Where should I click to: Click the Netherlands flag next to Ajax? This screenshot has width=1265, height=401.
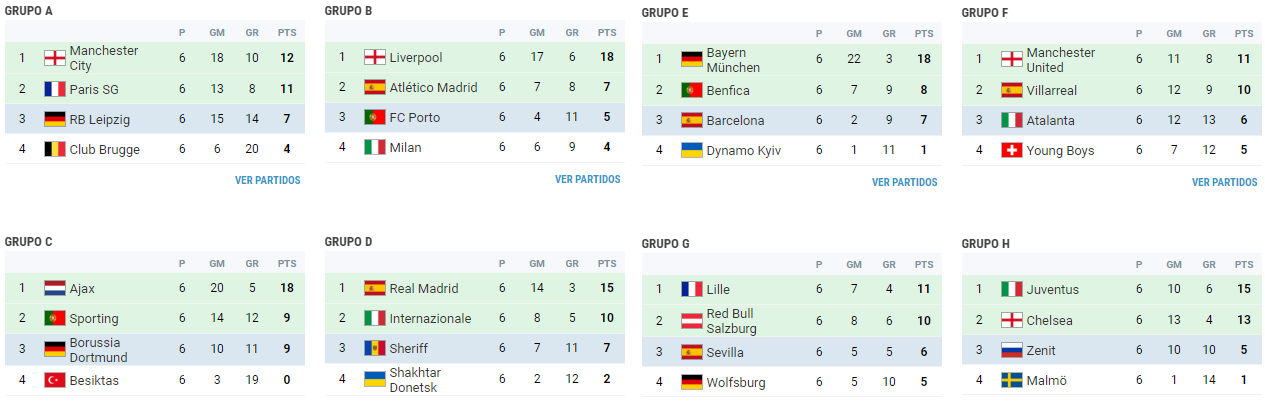[x=55, y=288]
